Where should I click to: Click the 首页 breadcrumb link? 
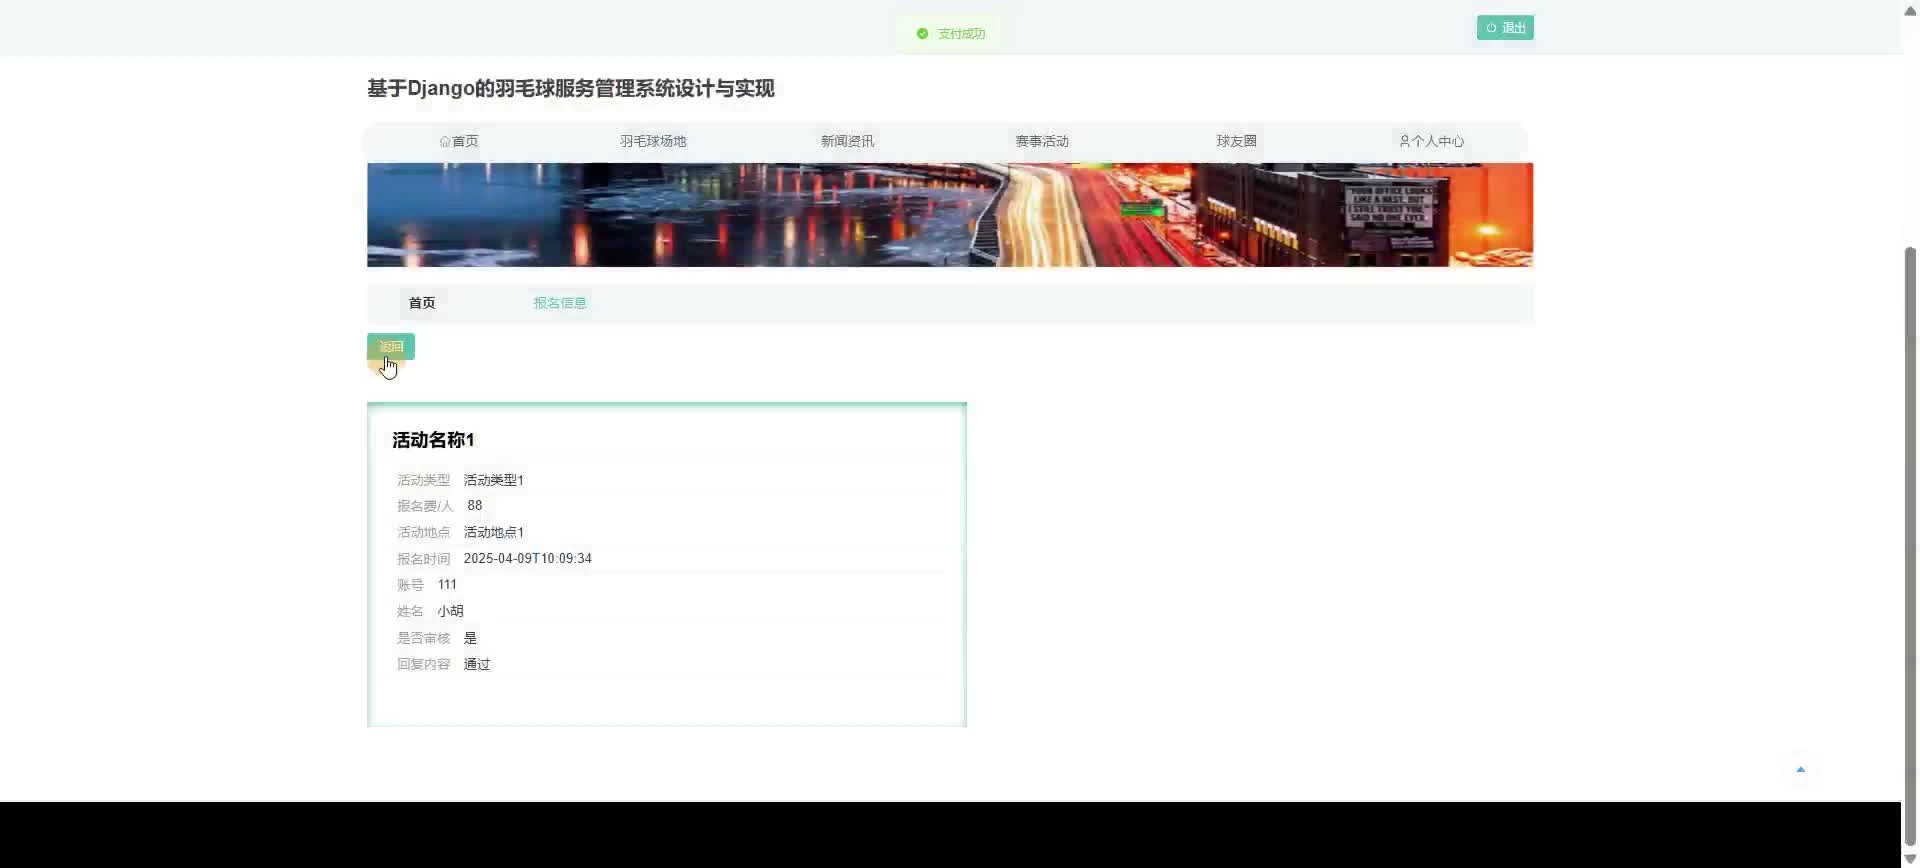(422, 303)
